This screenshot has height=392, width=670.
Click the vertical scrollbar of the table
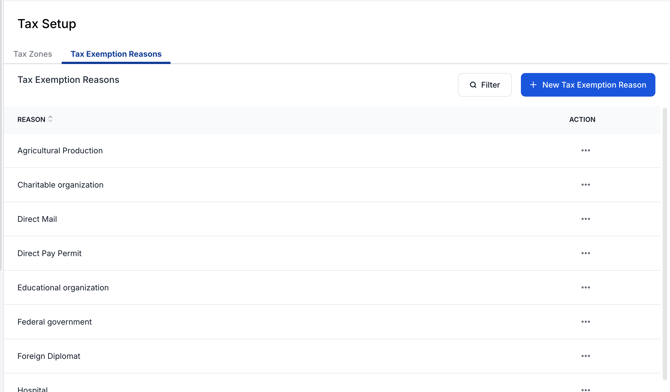[x=664, y=244]
